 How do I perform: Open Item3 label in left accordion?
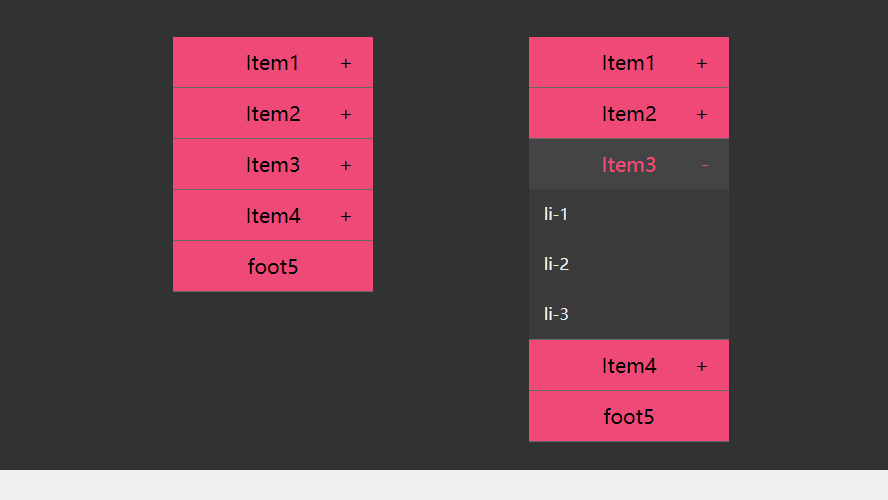(272, 165)
